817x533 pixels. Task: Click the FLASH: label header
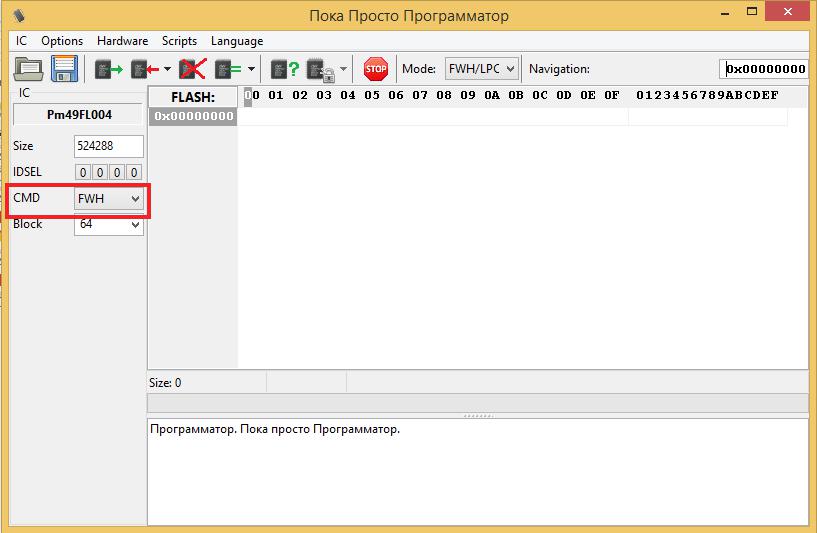[193, 97]
